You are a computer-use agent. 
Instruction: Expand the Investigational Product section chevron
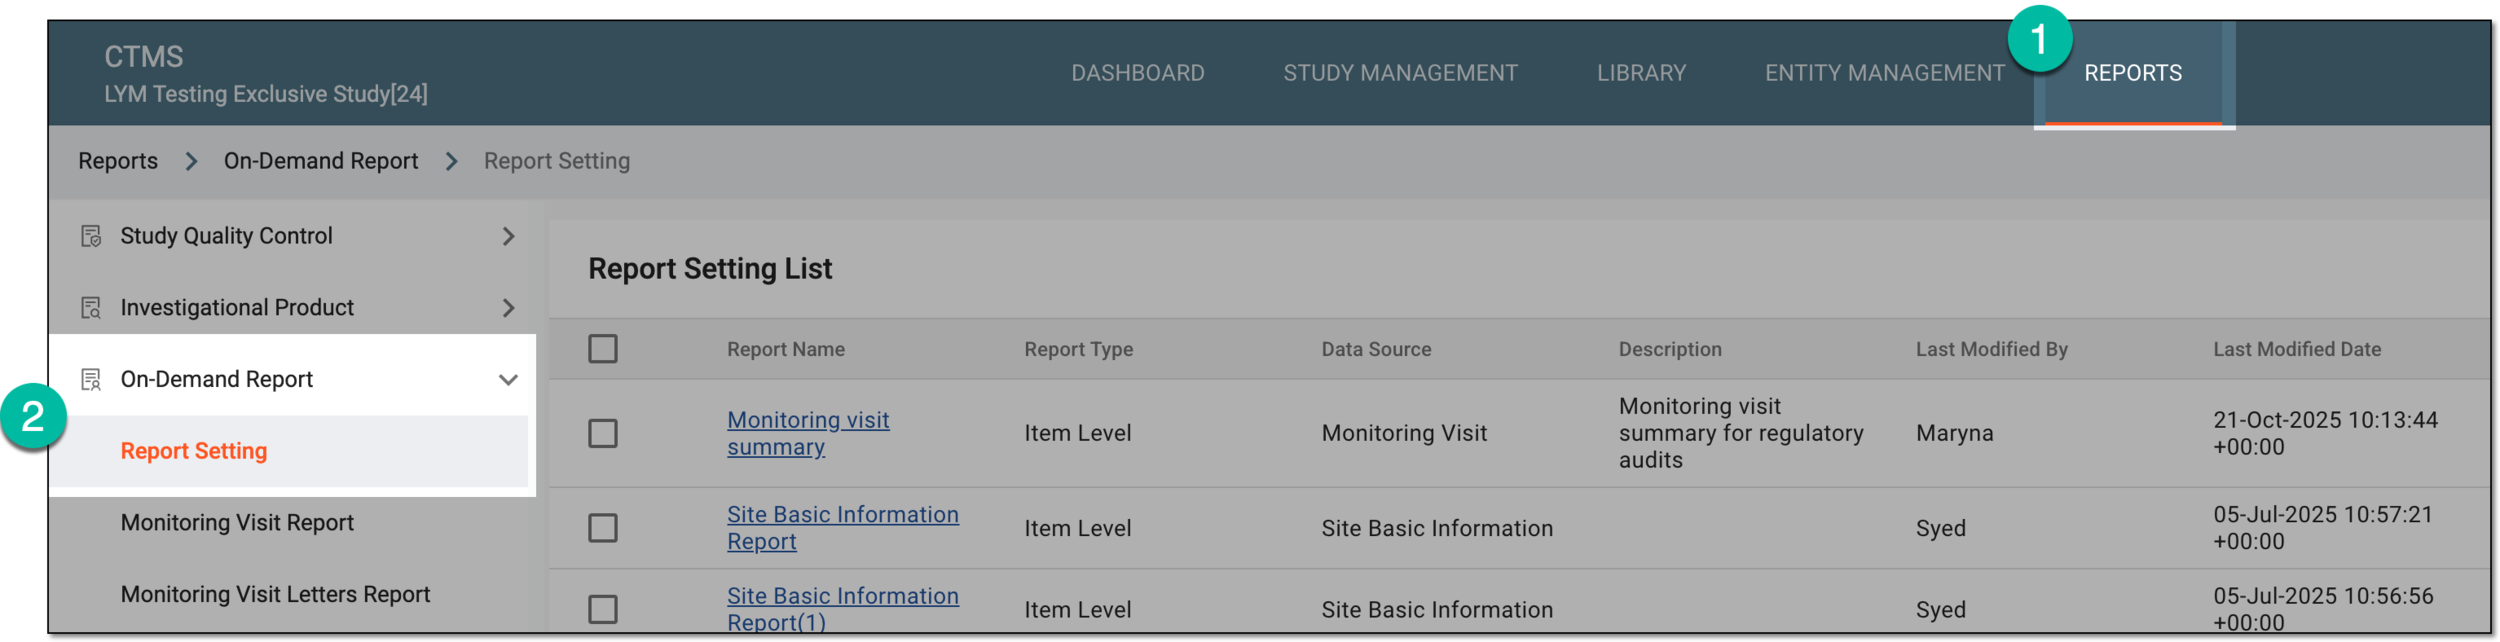pyautogui.click(x=508, y=308)
